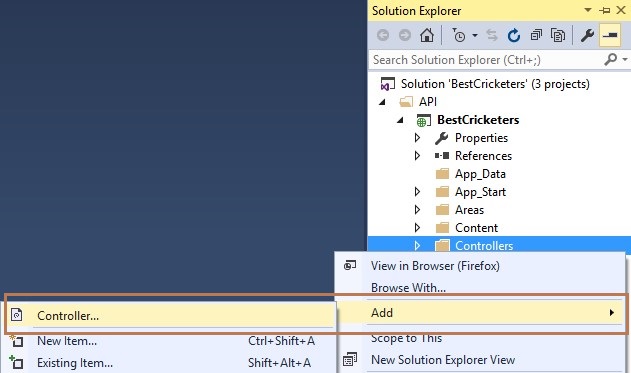Click the Refresh icon in Solution Explorer

(x=514, y=36)
